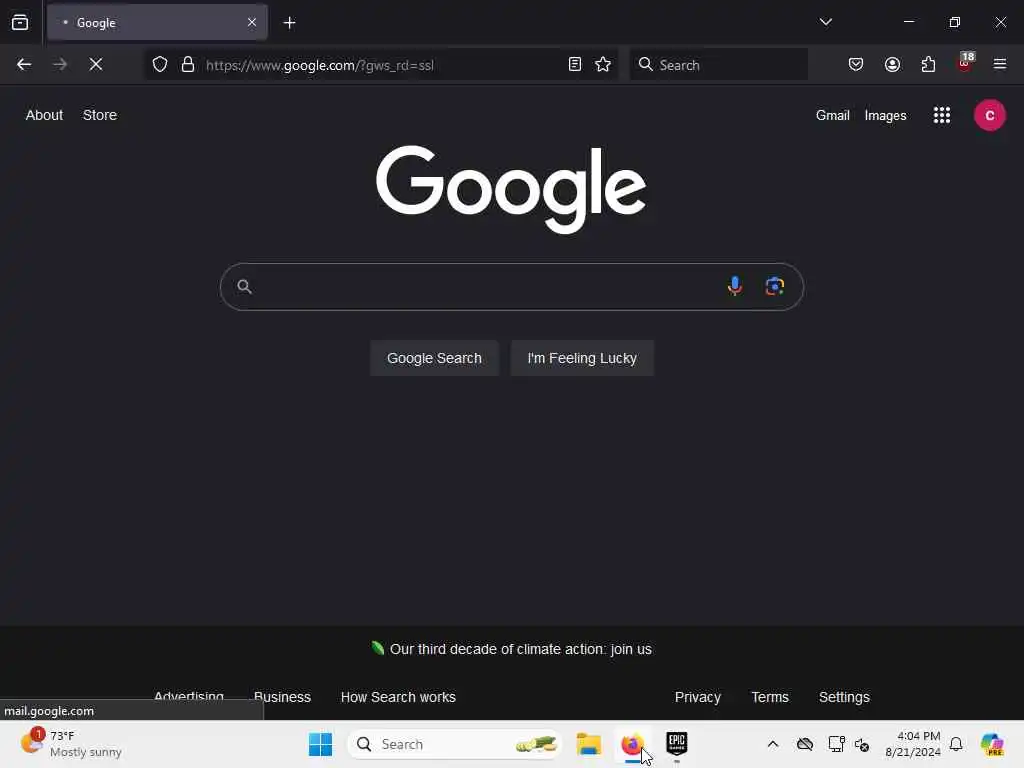
Task: Expand the list all tabs chevron
Action: tap(825, 22)
